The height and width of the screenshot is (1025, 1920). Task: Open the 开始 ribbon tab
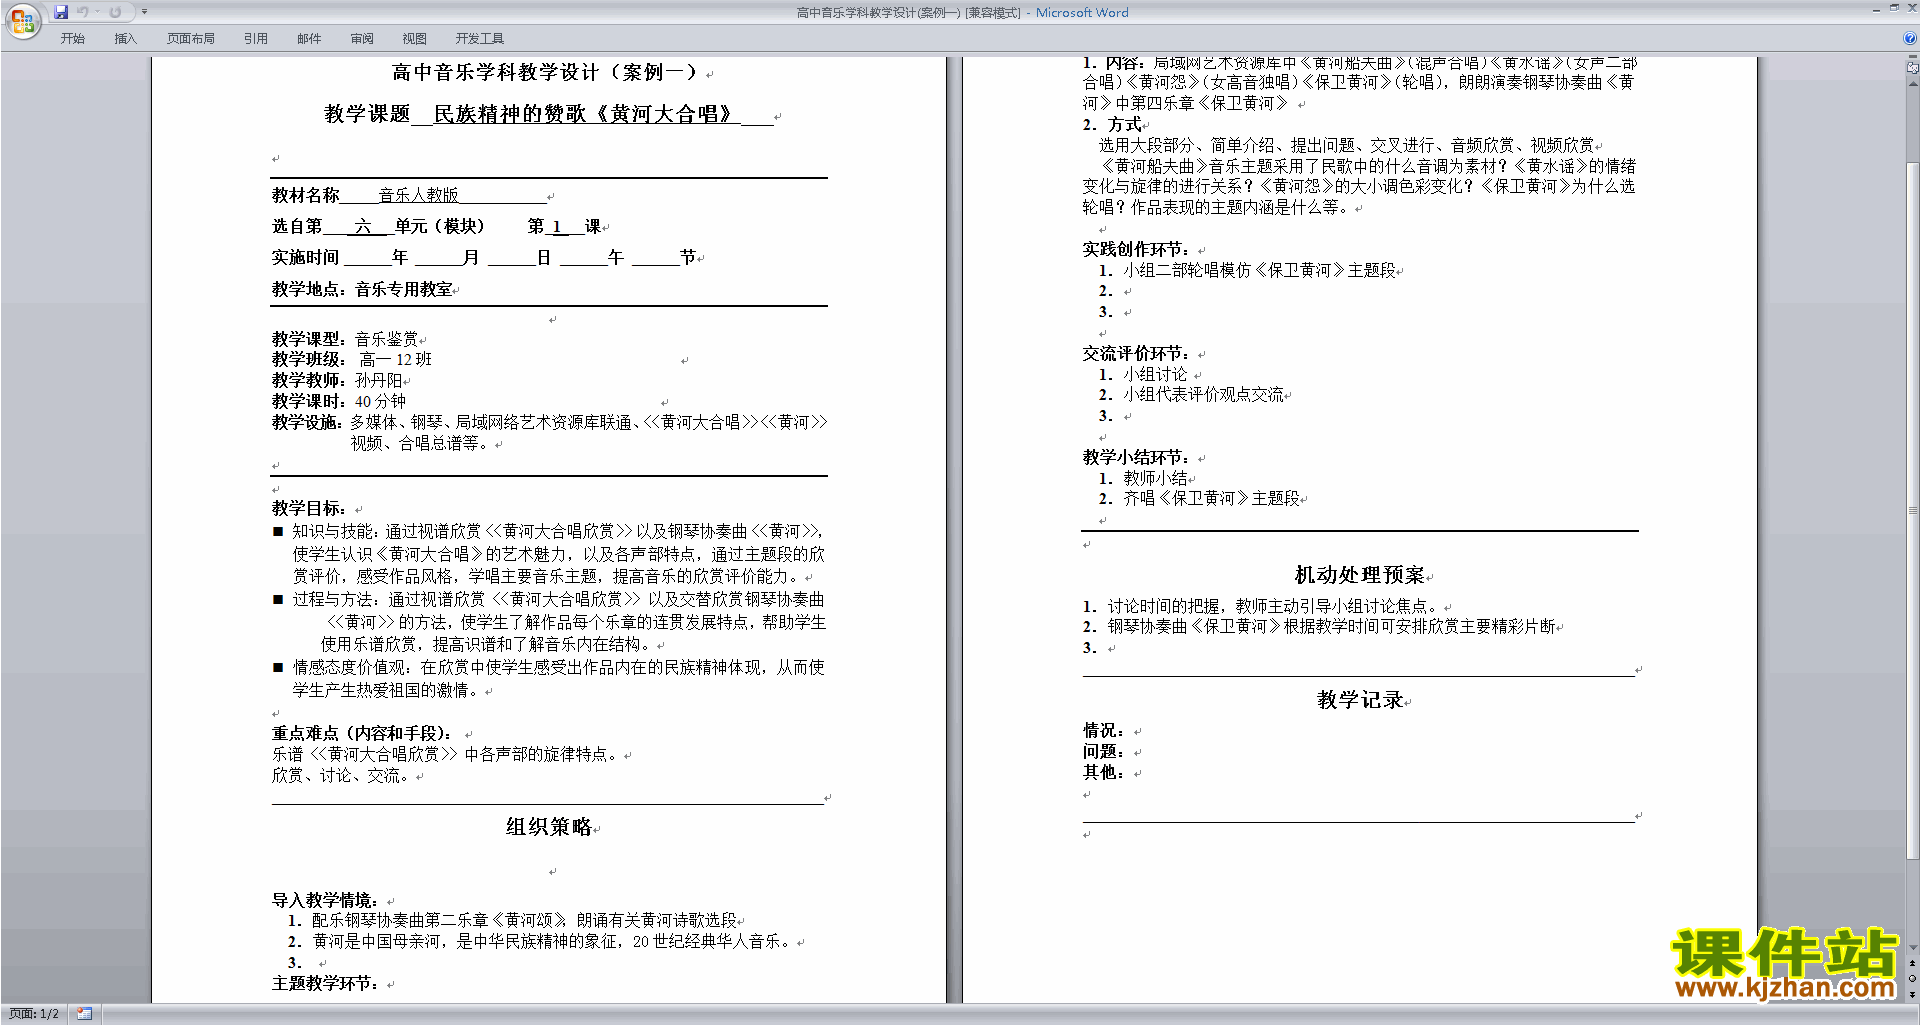tap(72, 38)
